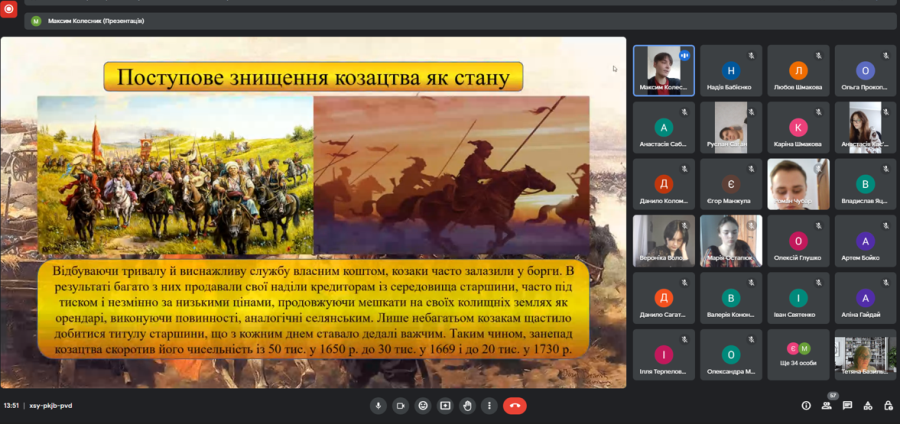Screen dimensions: 900x424
Task: Click the sunset horsemen silhouette image on slide
Action: (452, 175)
